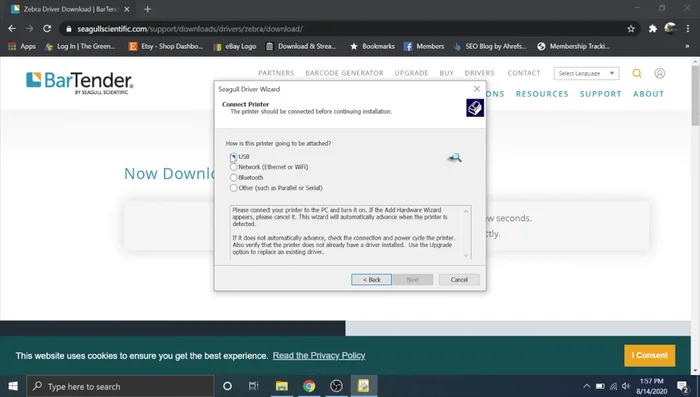Open Task View from the taskbar
This screenshot has width=700, height=397.
(x=254, y=386)
